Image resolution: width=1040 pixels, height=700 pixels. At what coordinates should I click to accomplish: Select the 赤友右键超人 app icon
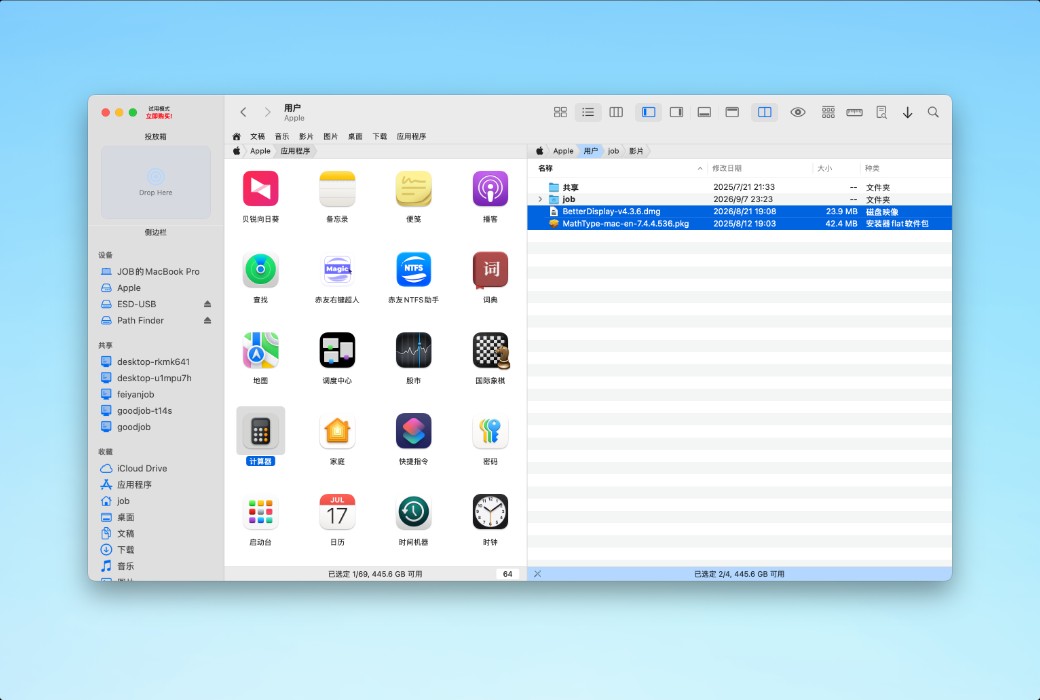[337, 269]
